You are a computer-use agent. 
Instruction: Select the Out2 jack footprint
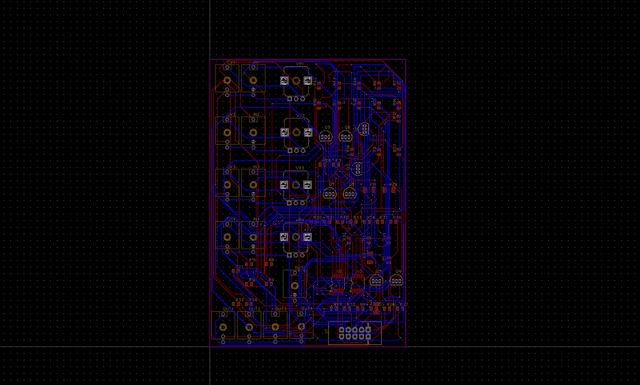pos(249,326)
